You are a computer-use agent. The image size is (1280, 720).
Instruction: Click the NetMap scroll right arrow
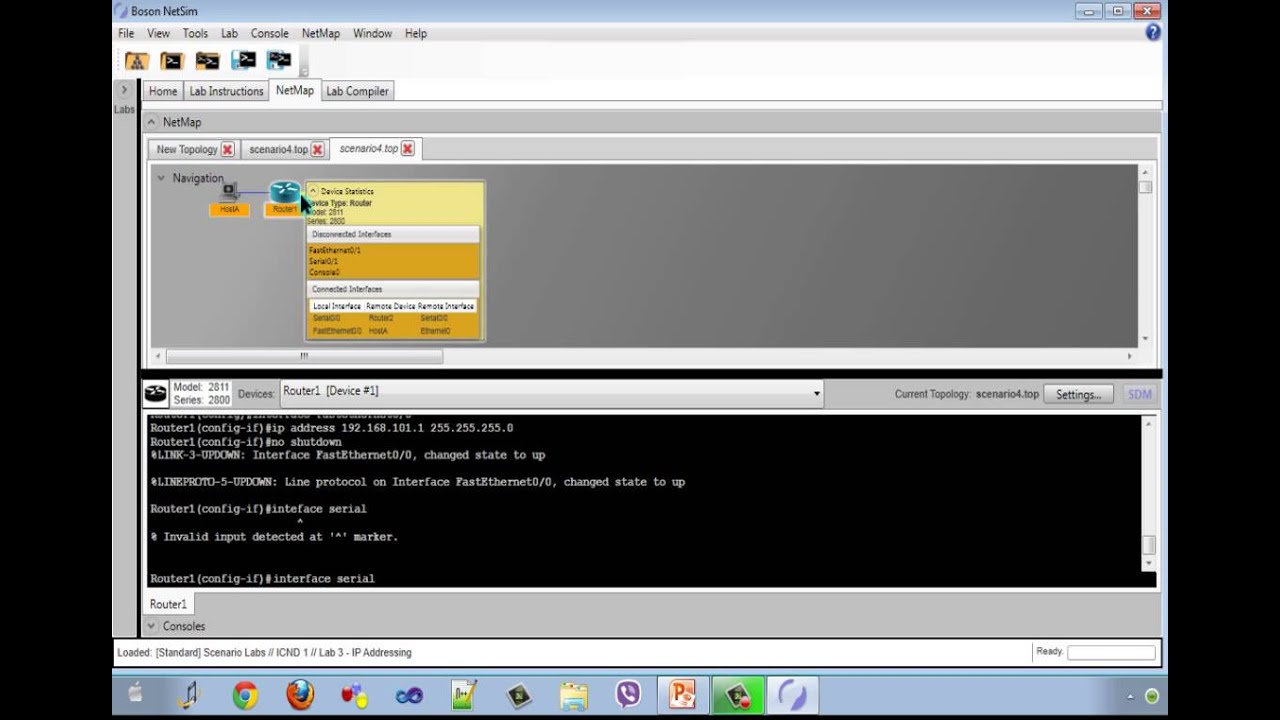click(x=1130, y=356)
